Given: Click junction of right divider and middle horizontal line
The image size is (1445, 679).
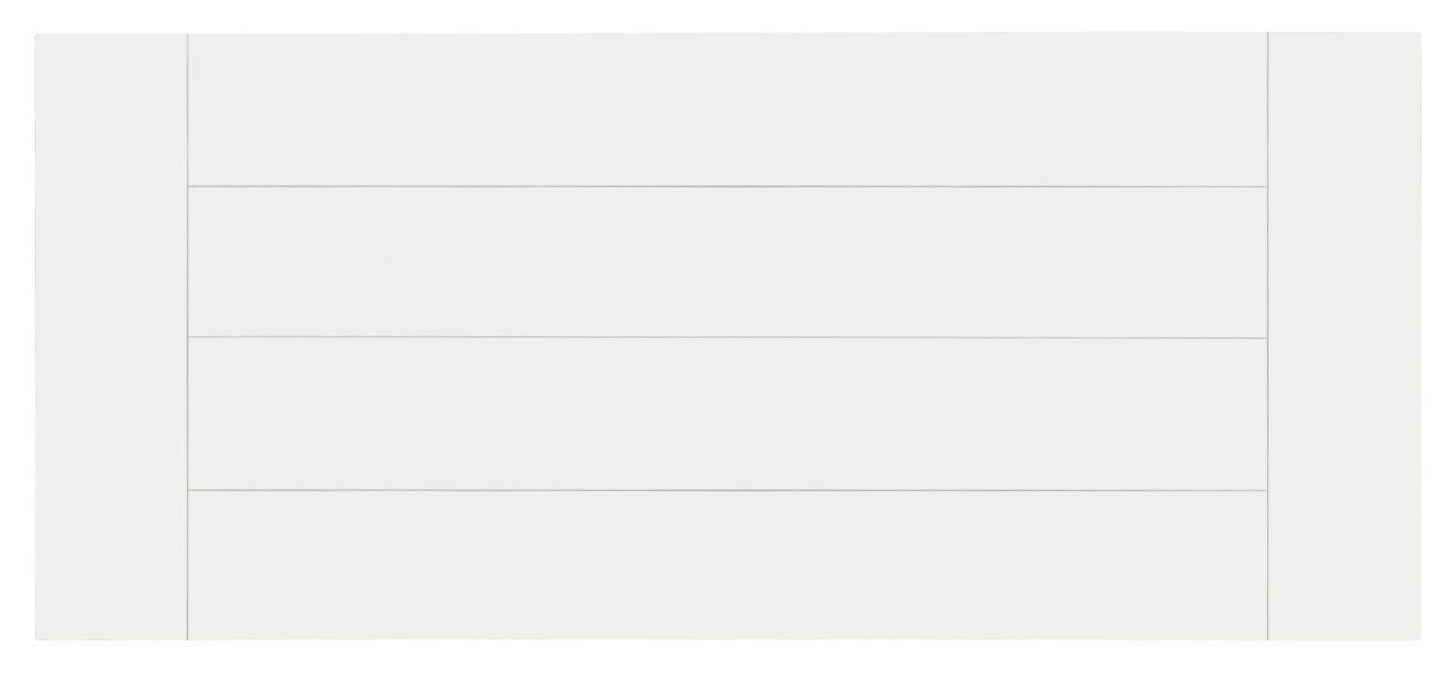Looking at the screenshot, I should pos(1268,338).
